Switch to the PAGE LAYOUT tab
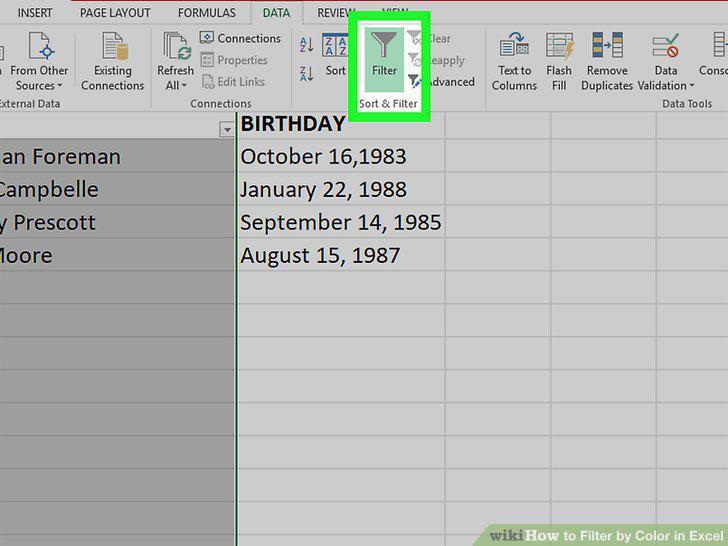 pyautogui.click(x=115, y=13)
